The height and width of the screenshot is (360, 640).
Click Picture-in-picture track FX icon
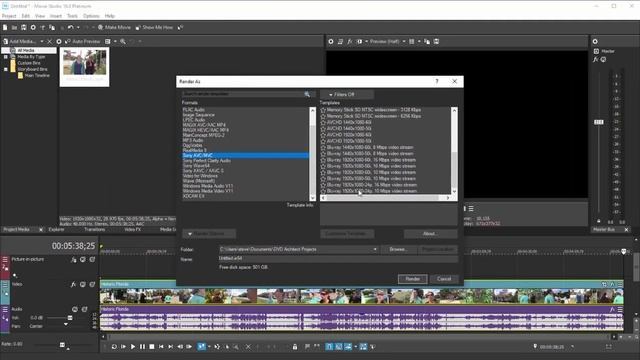(73, 260)
